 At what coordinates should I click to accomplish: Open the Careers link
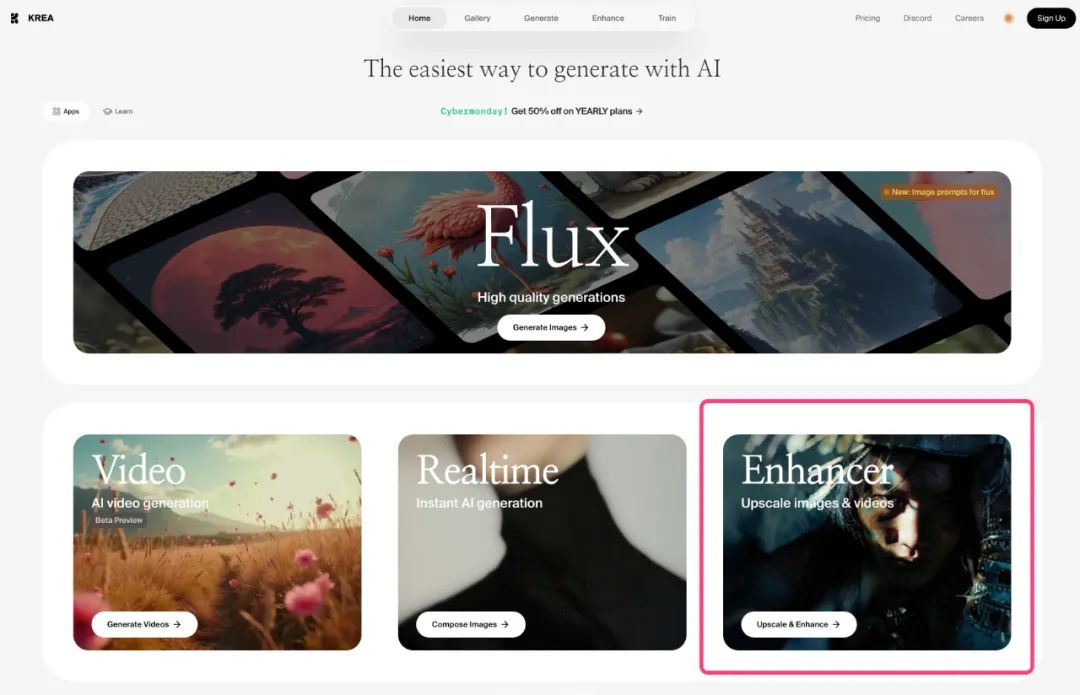click(x=969, y=18)
